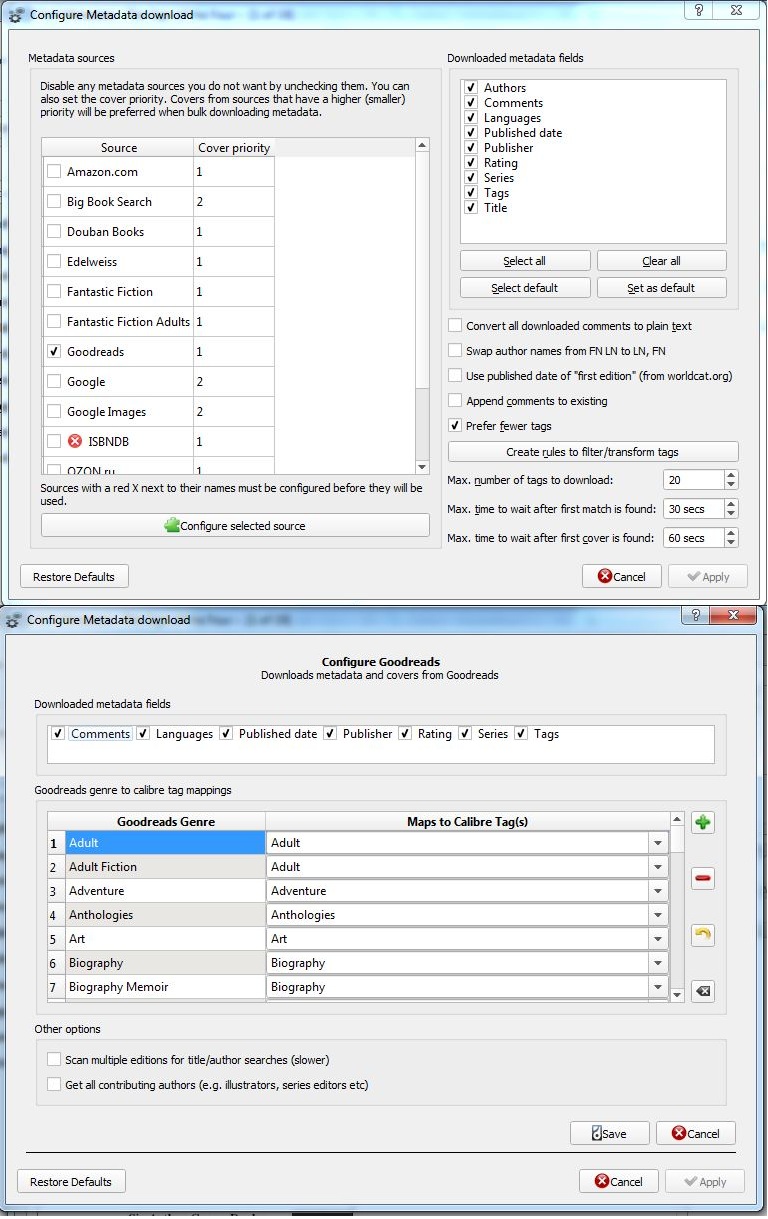Open dropdown for Adult row one mapping

coord(657,843)
